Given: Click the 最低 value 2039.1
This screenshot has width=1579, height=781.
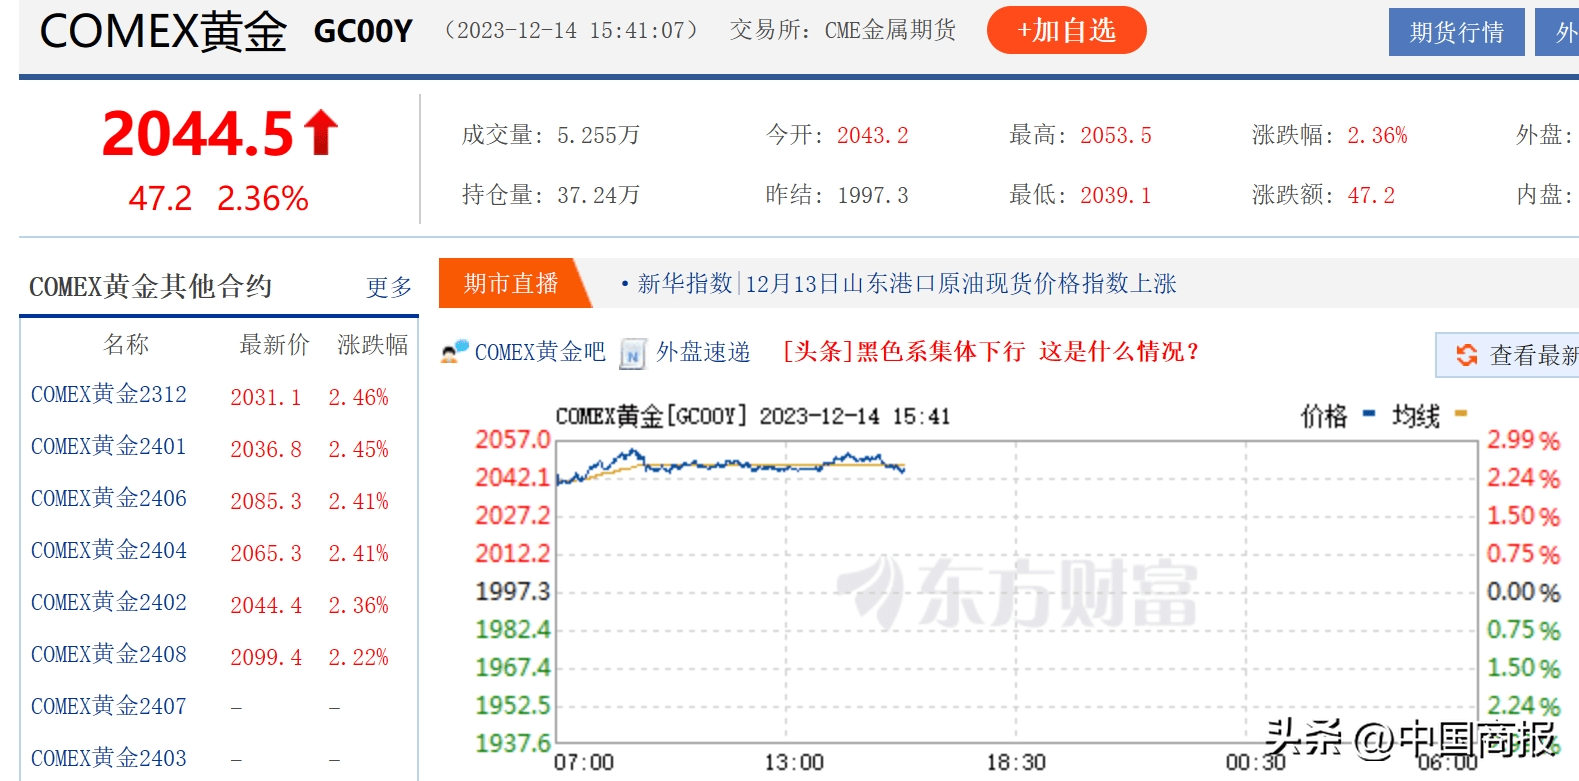Looking at the screenshot, I should click(x=1116, y=196).
